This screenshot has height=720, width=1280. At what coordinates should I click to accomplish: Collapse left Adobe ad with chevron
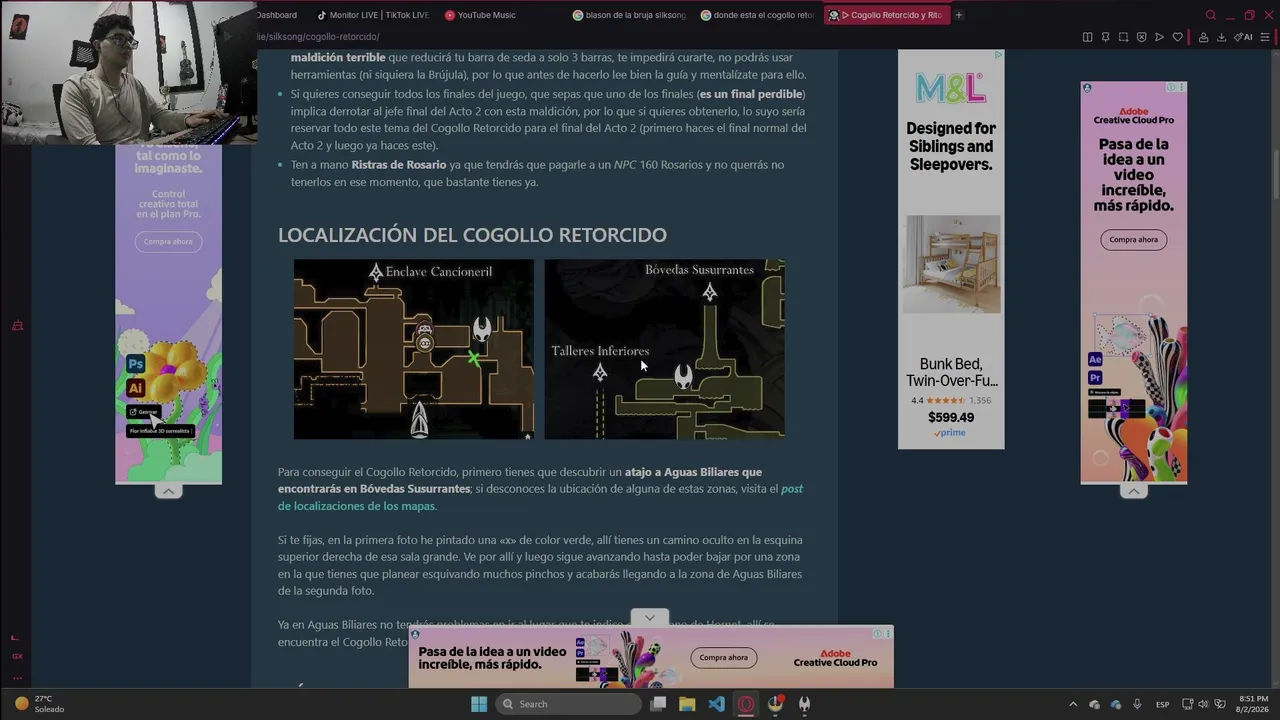[168, 491]
